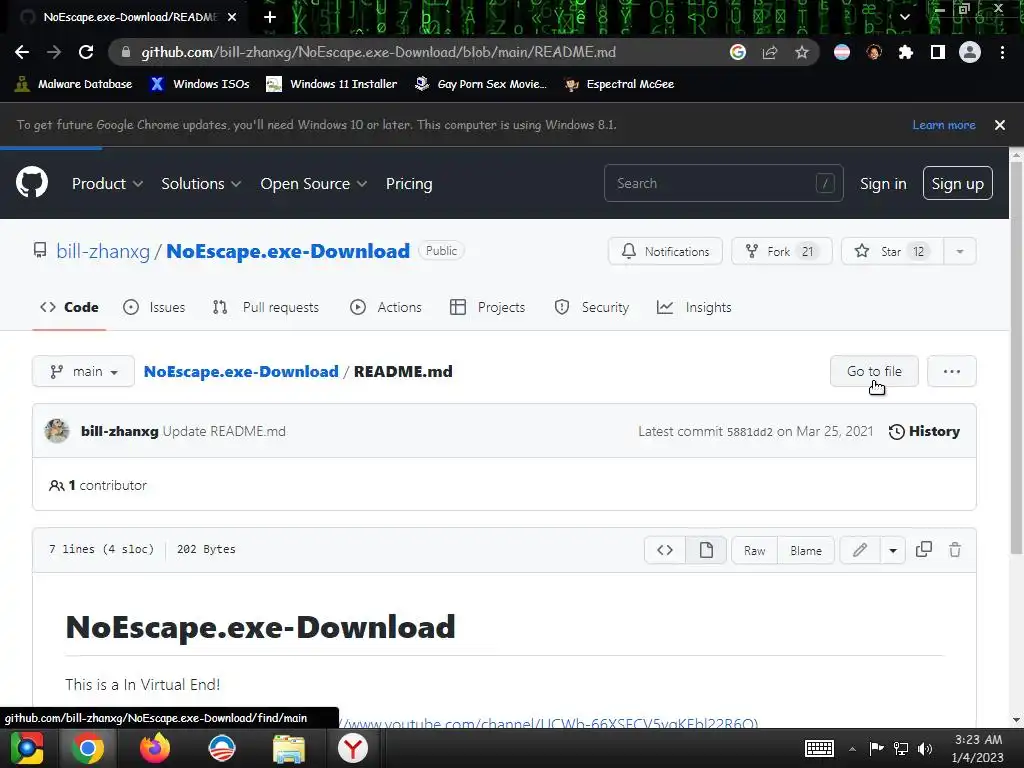Delete the file with the trash icon
Viewport: 1024px width, 768px height.
coord(955,550)
